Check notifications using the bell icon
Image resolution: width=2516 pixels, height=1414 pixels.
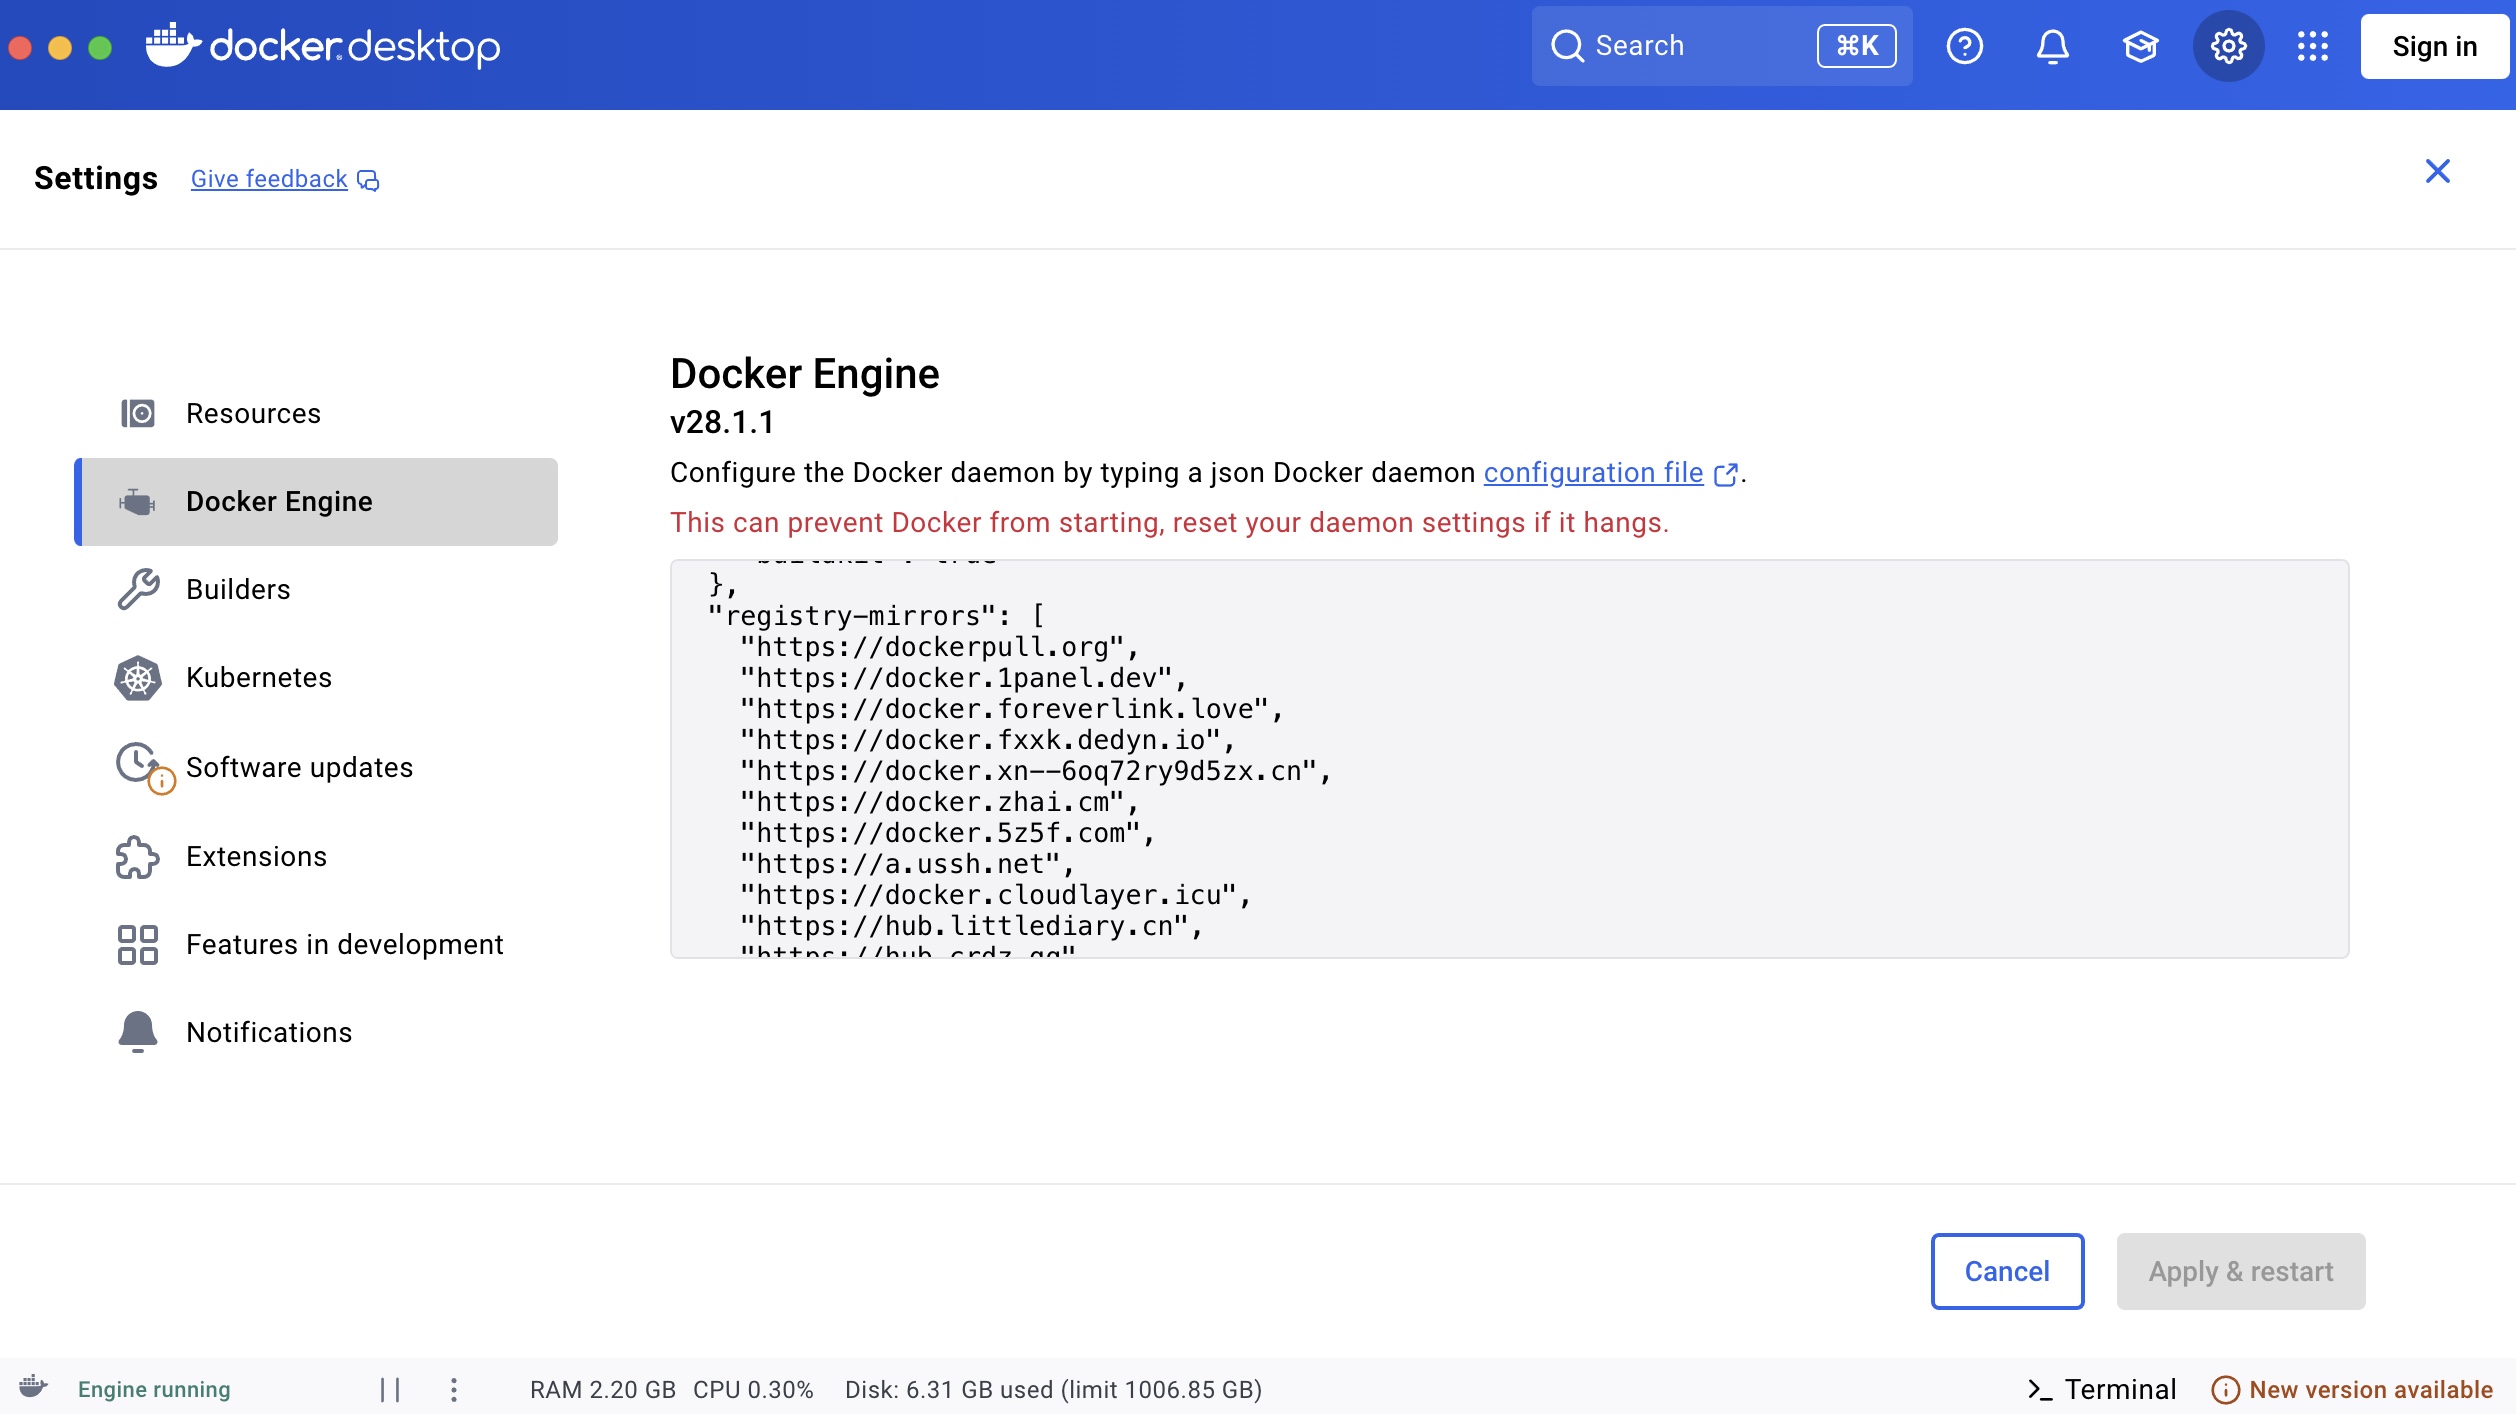coord(2051,45)
